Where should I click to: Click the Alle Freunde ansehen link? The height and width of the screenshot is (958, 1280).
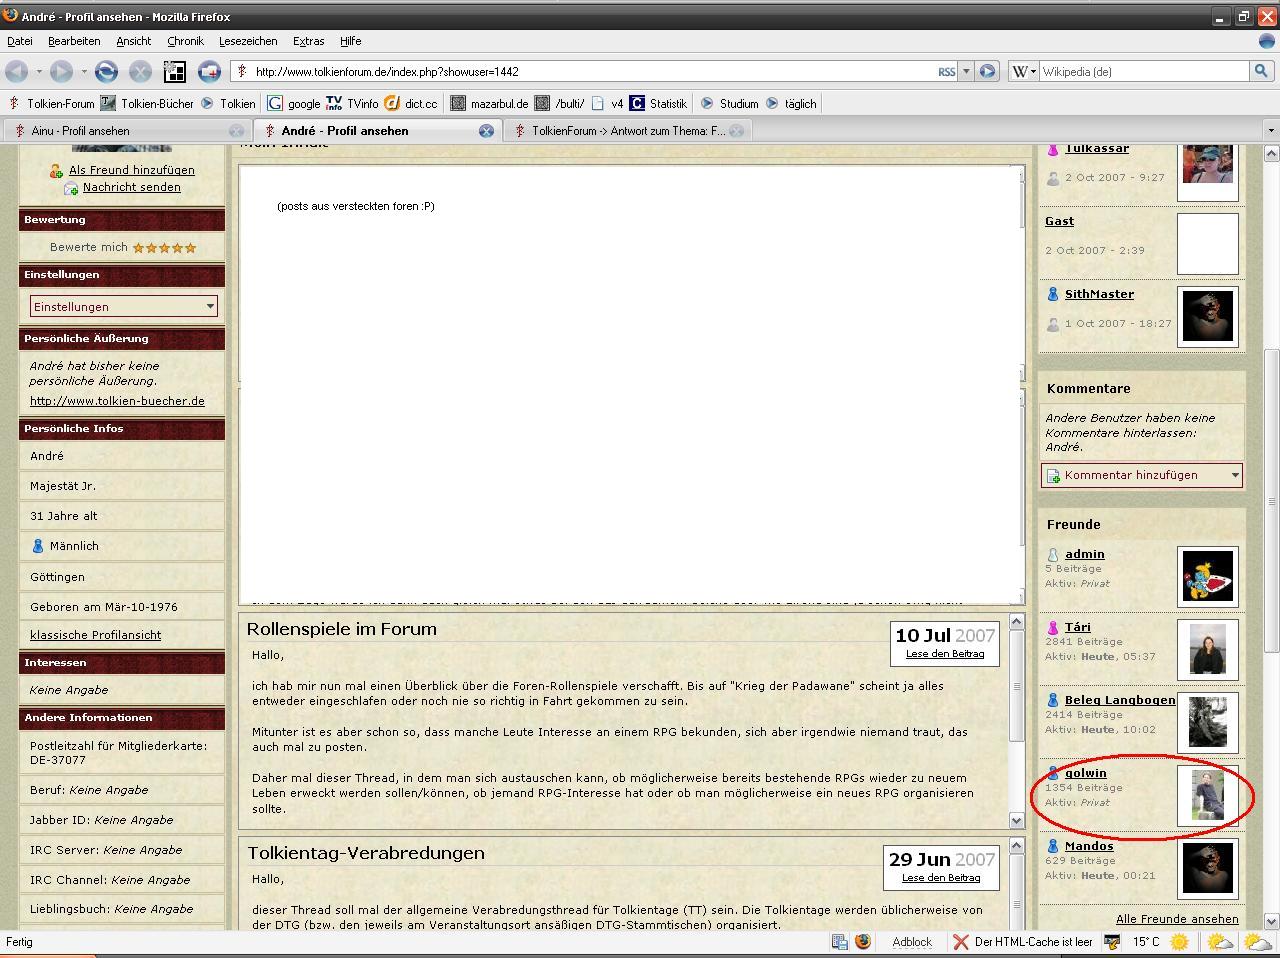tap(1177, 919)
